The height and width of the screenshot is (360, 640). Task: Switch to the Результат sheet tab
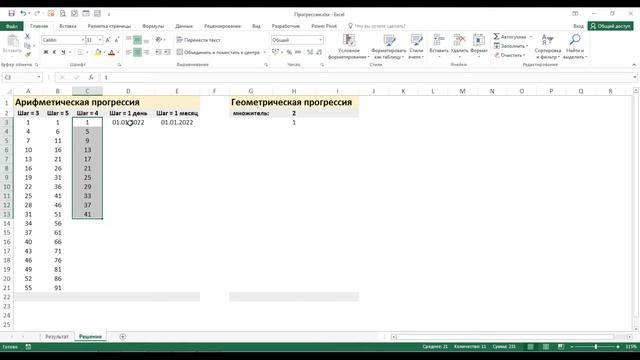point(57,337)
